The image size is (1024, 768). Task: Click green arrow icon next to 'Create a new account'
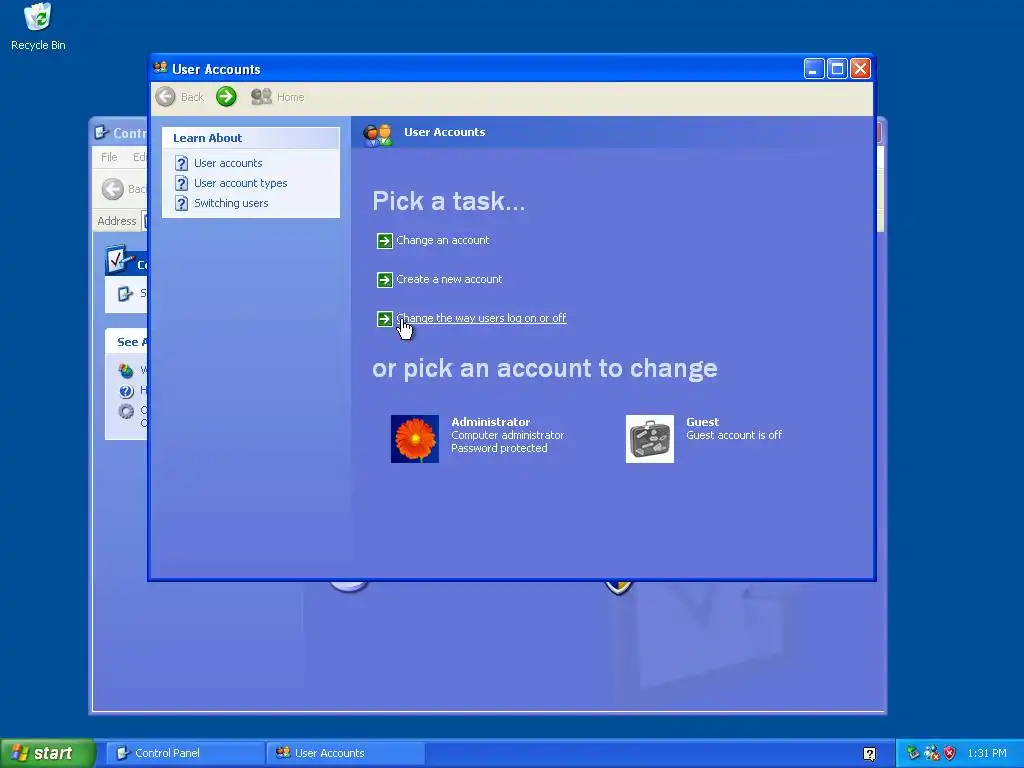(385, 280)
